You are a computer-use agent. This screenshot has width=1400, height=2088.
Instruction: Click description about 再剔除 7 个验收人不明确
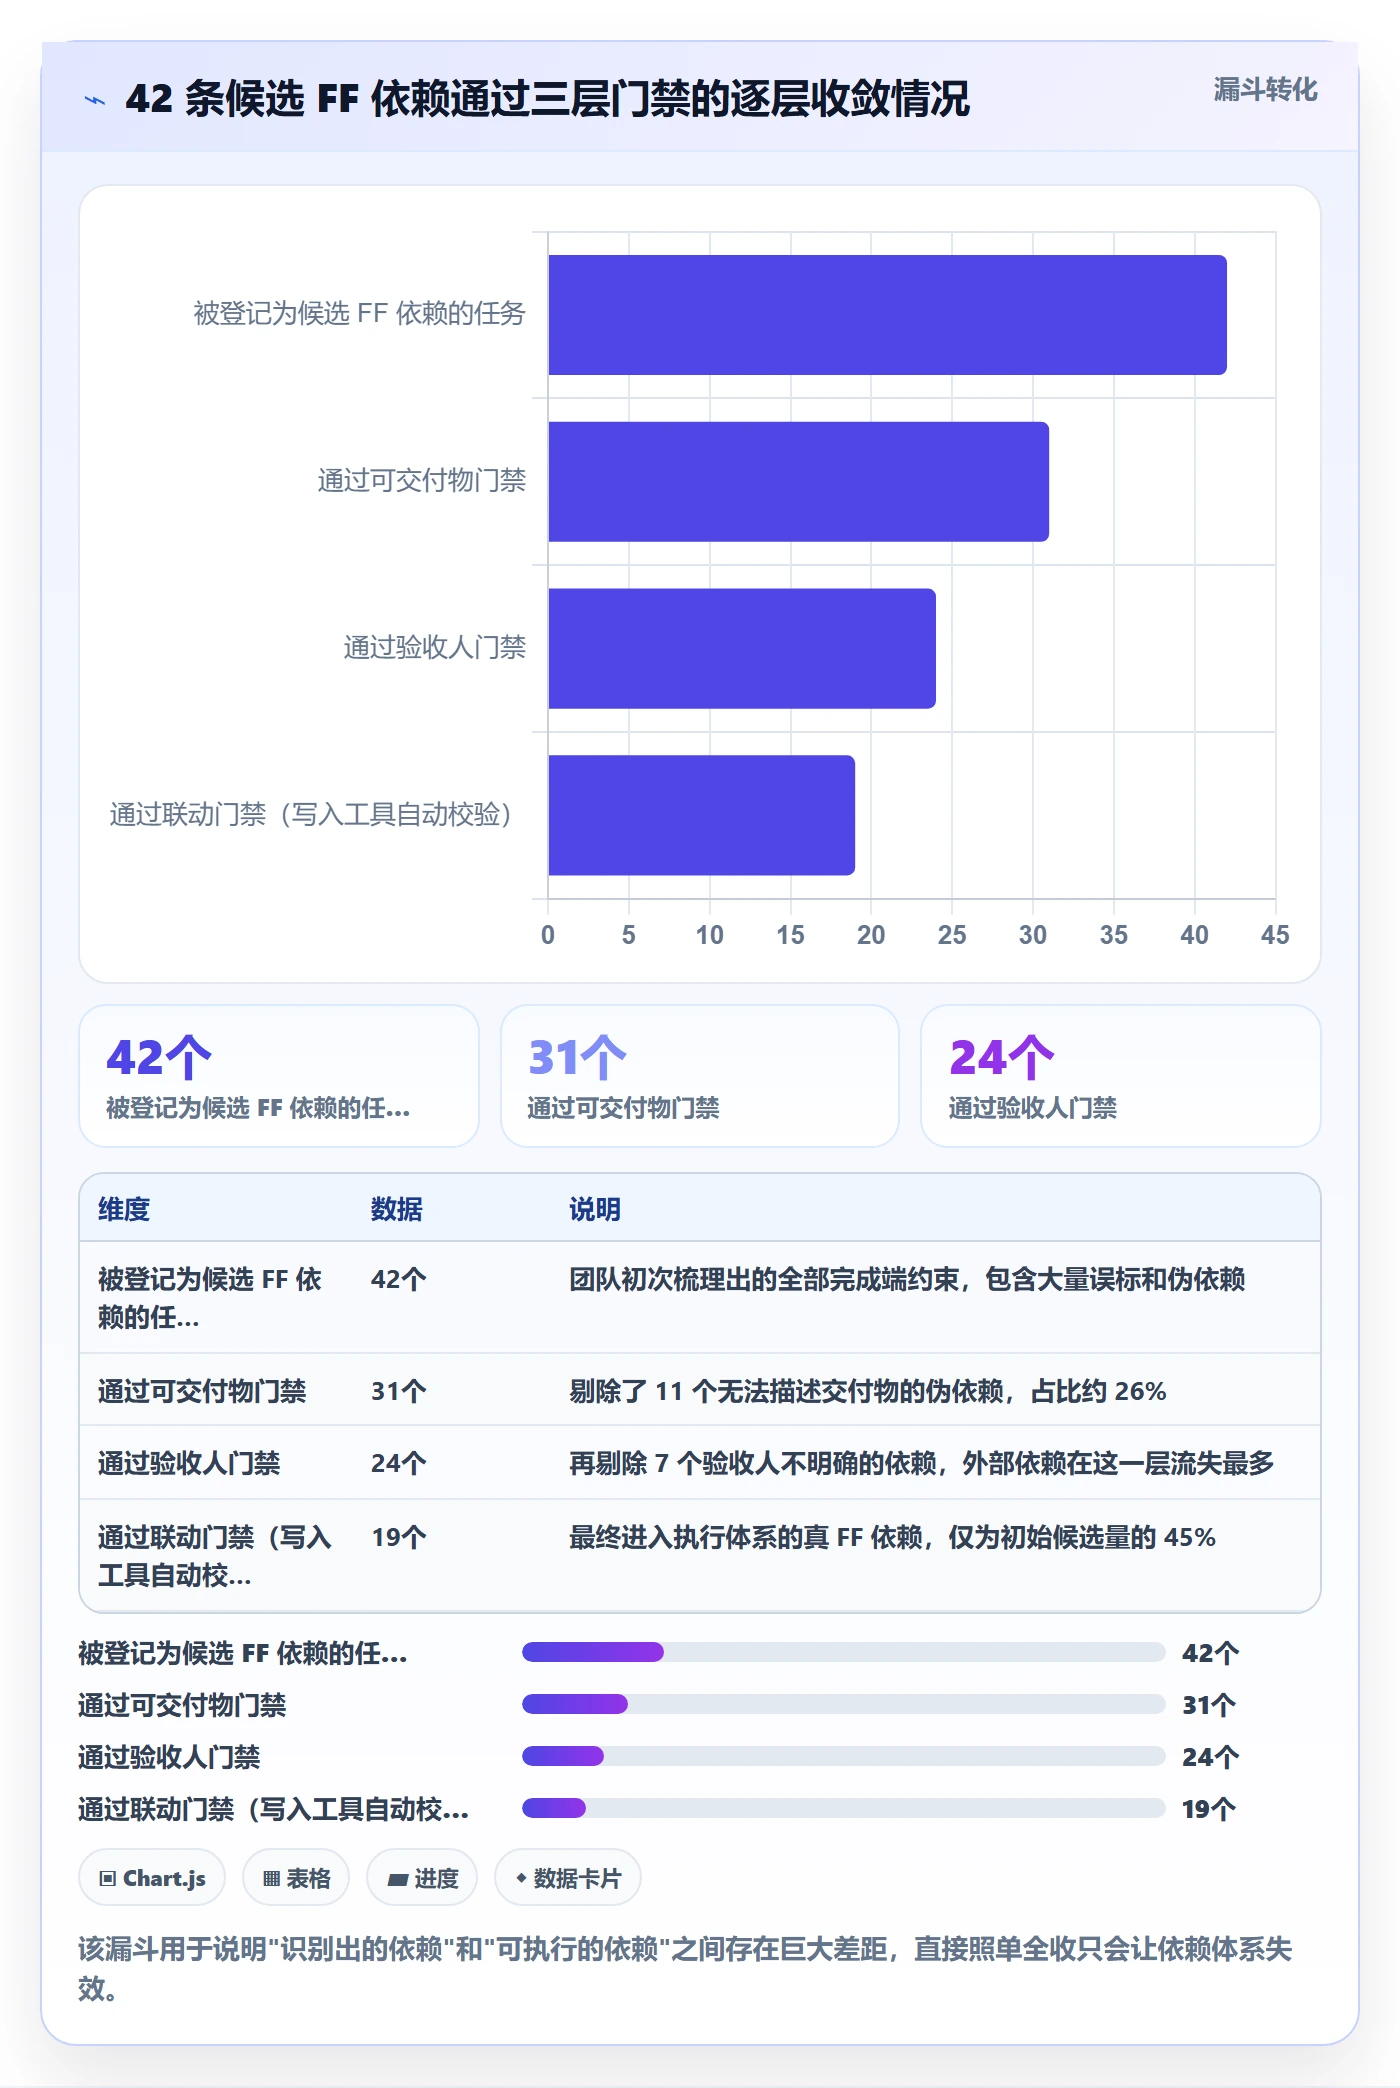[922, 1463]
